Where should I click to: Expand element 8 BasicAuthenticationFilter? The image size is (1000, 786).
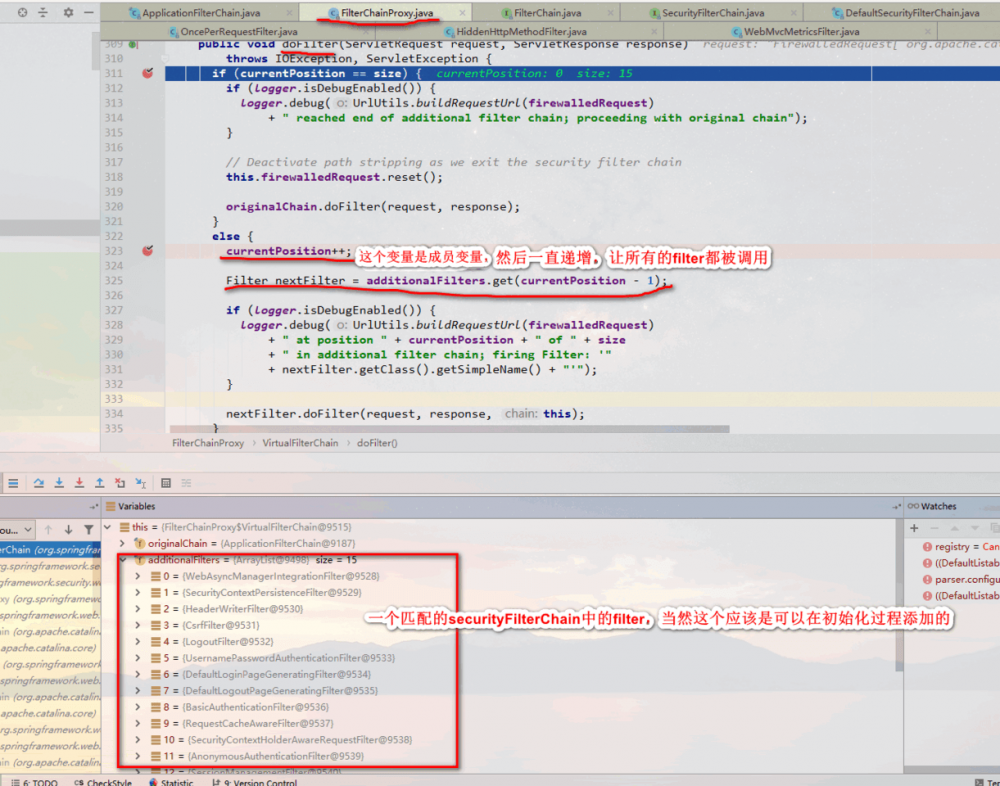click(137, 707)
